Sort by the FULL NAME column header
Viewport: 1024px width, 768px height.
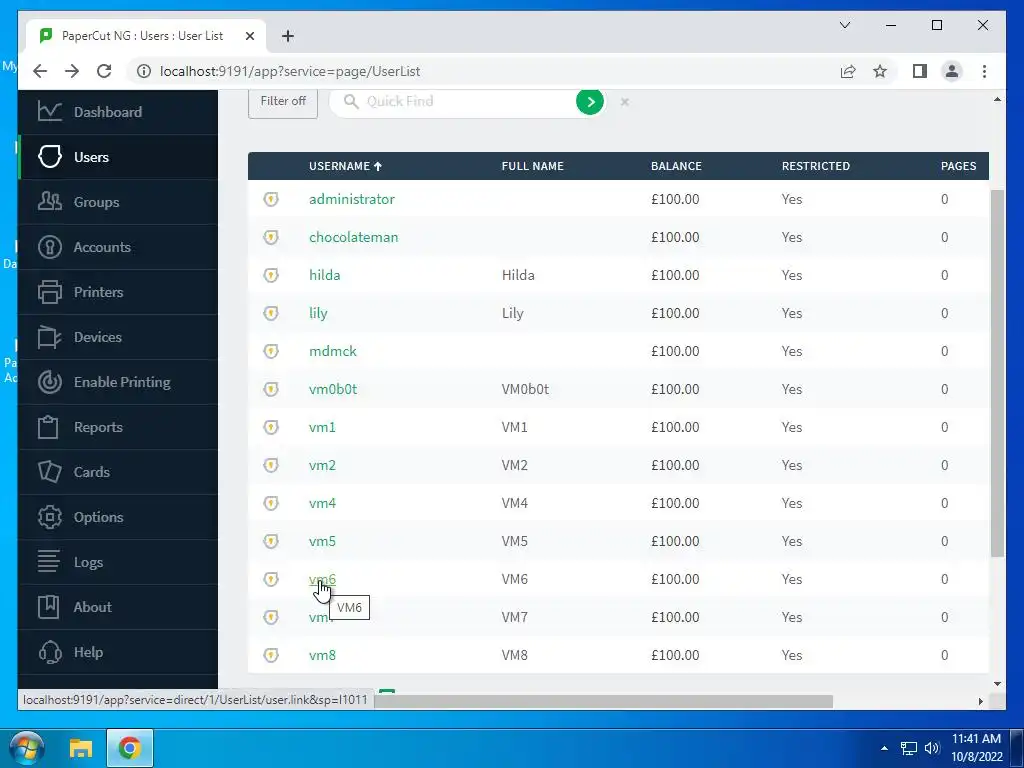(x=532, y=166)
